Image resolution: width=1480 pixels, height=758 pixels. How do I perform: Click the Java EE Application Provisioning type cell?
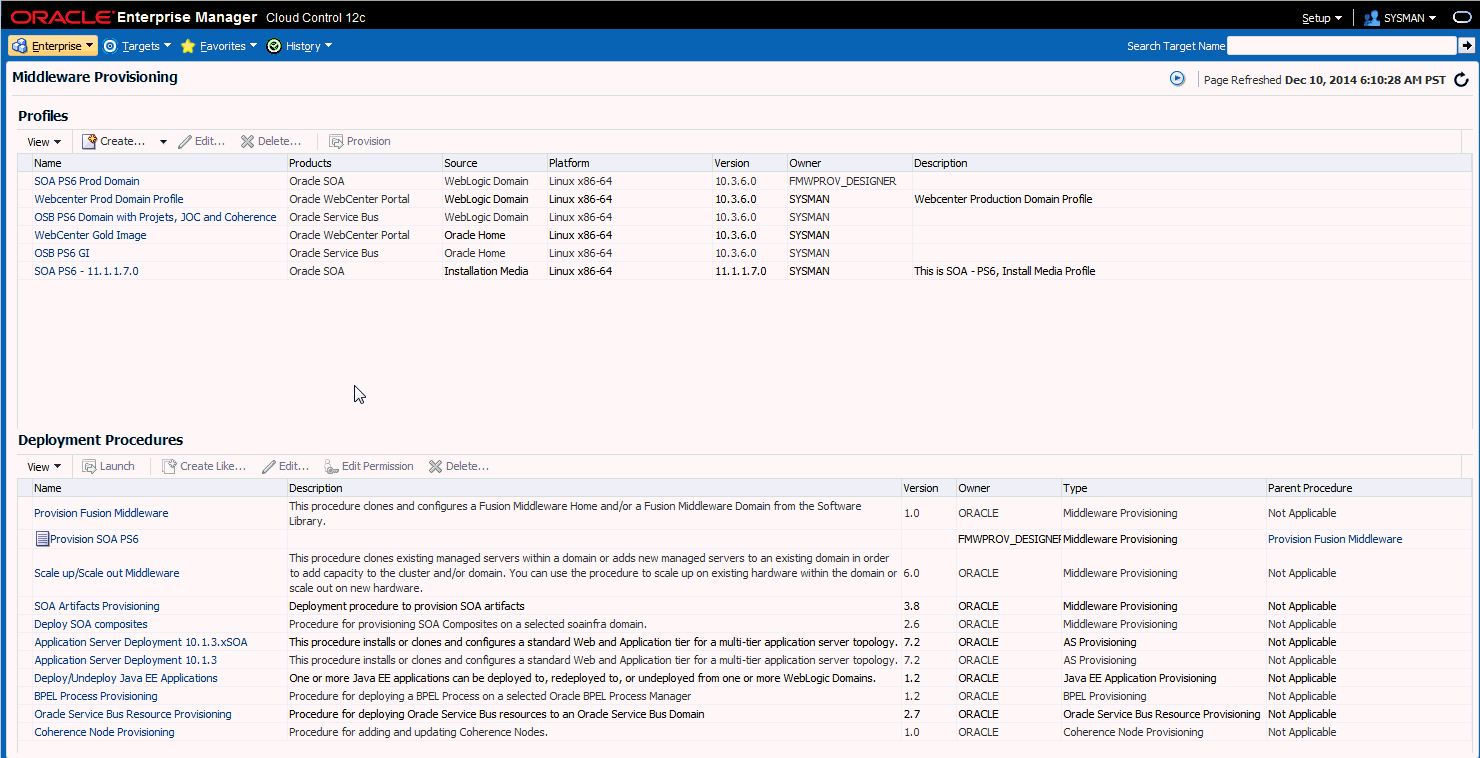1140,678
